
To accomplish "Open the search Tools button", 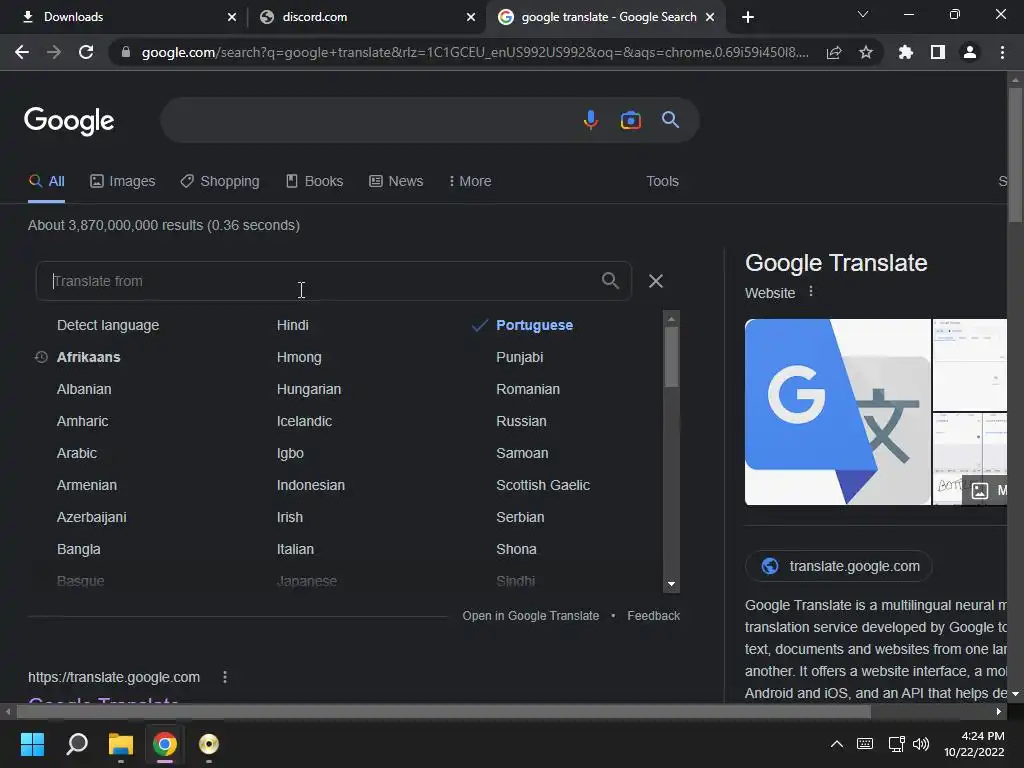I will (662, 182).
